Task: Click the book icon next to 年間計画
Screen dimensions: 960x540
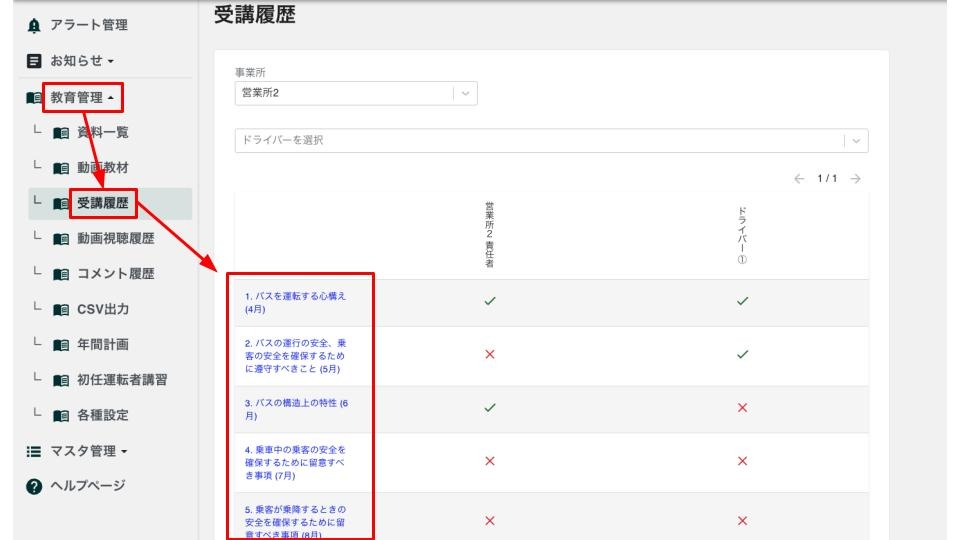Action: 60,345
